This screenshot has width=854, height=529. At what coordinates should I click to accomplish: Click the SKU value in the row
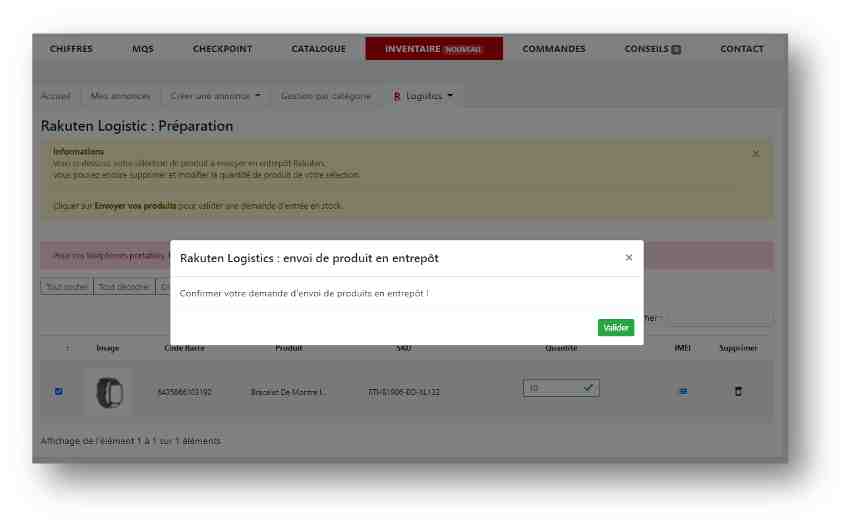point(404,392)
